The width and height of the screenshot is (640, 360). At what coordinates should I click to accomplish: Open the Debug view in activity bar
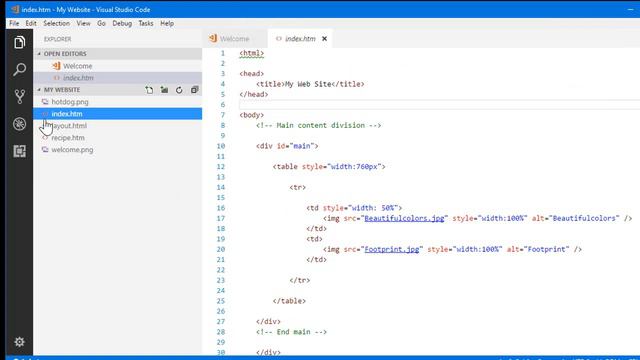point(19,124)
